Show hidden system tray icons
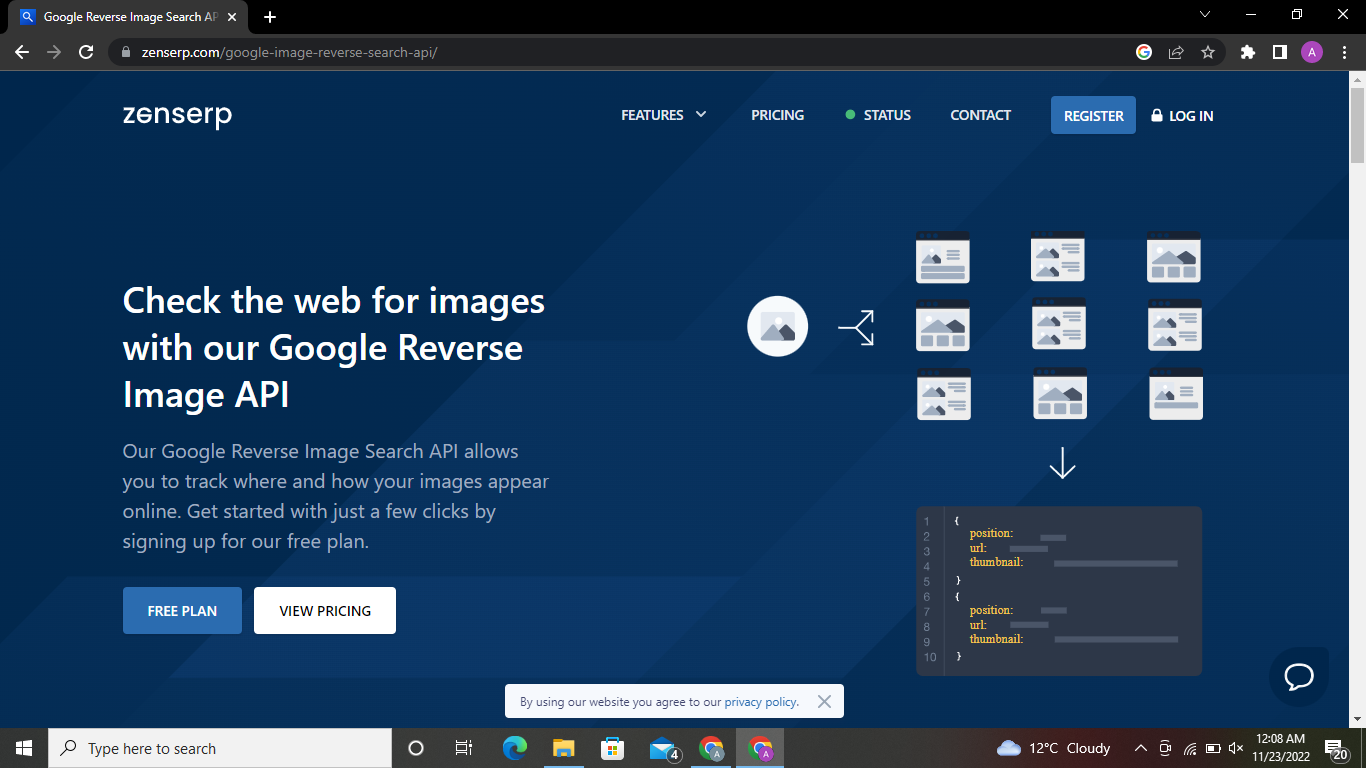This screenshot has width=1366, height=768. [1140, 748]
